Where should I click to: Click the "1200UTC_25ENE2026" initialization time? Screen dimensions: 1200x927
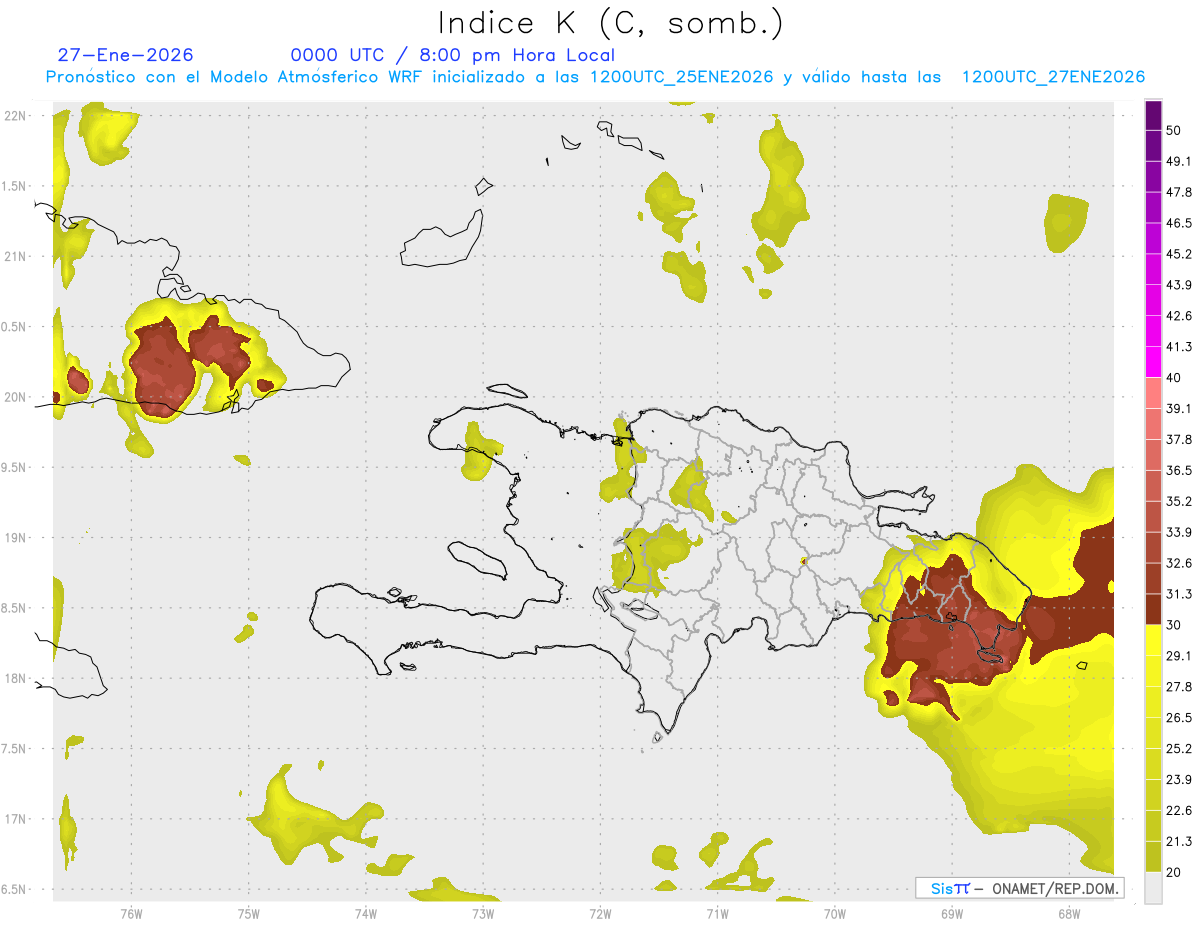(681, 77)
